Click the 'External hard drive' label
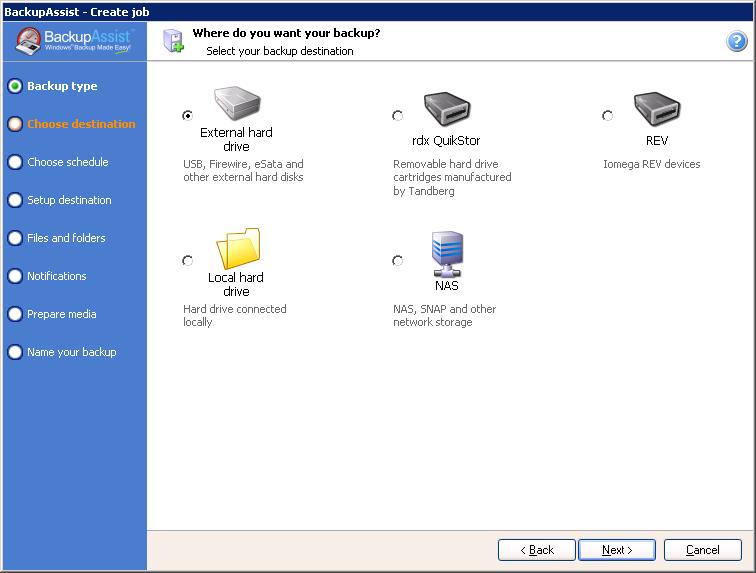The image size is (756, 573). pyautogui.click(x=236, y=139)
